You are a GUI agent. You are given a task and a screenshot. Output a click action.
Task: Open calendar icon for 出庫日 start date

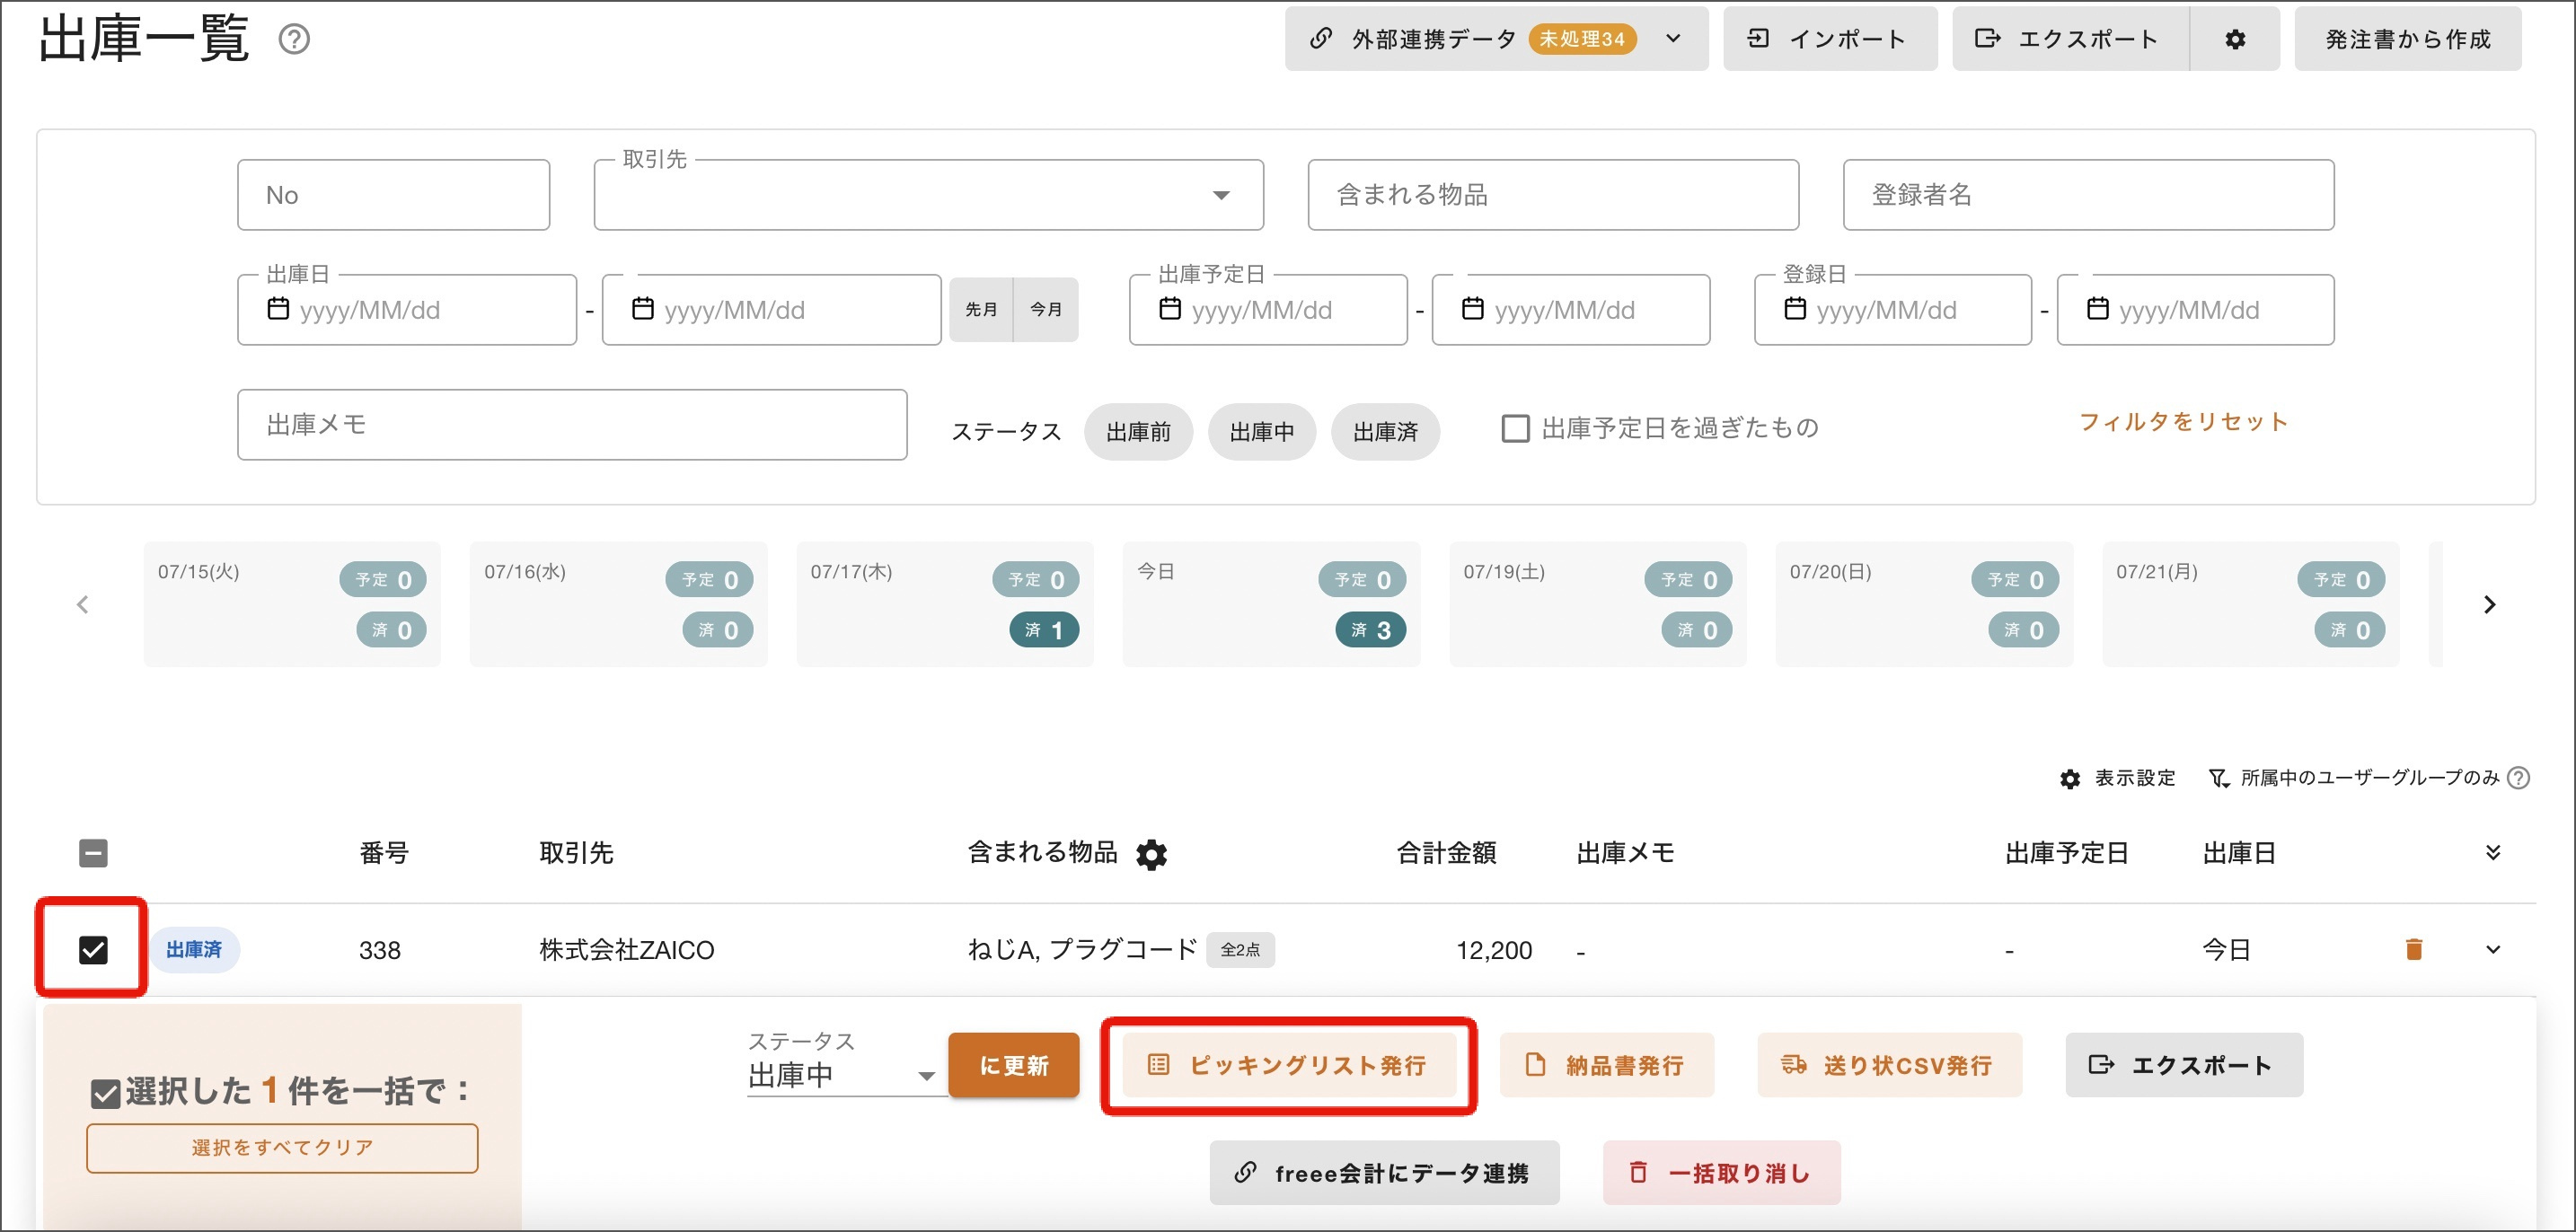tap(278, 309)
